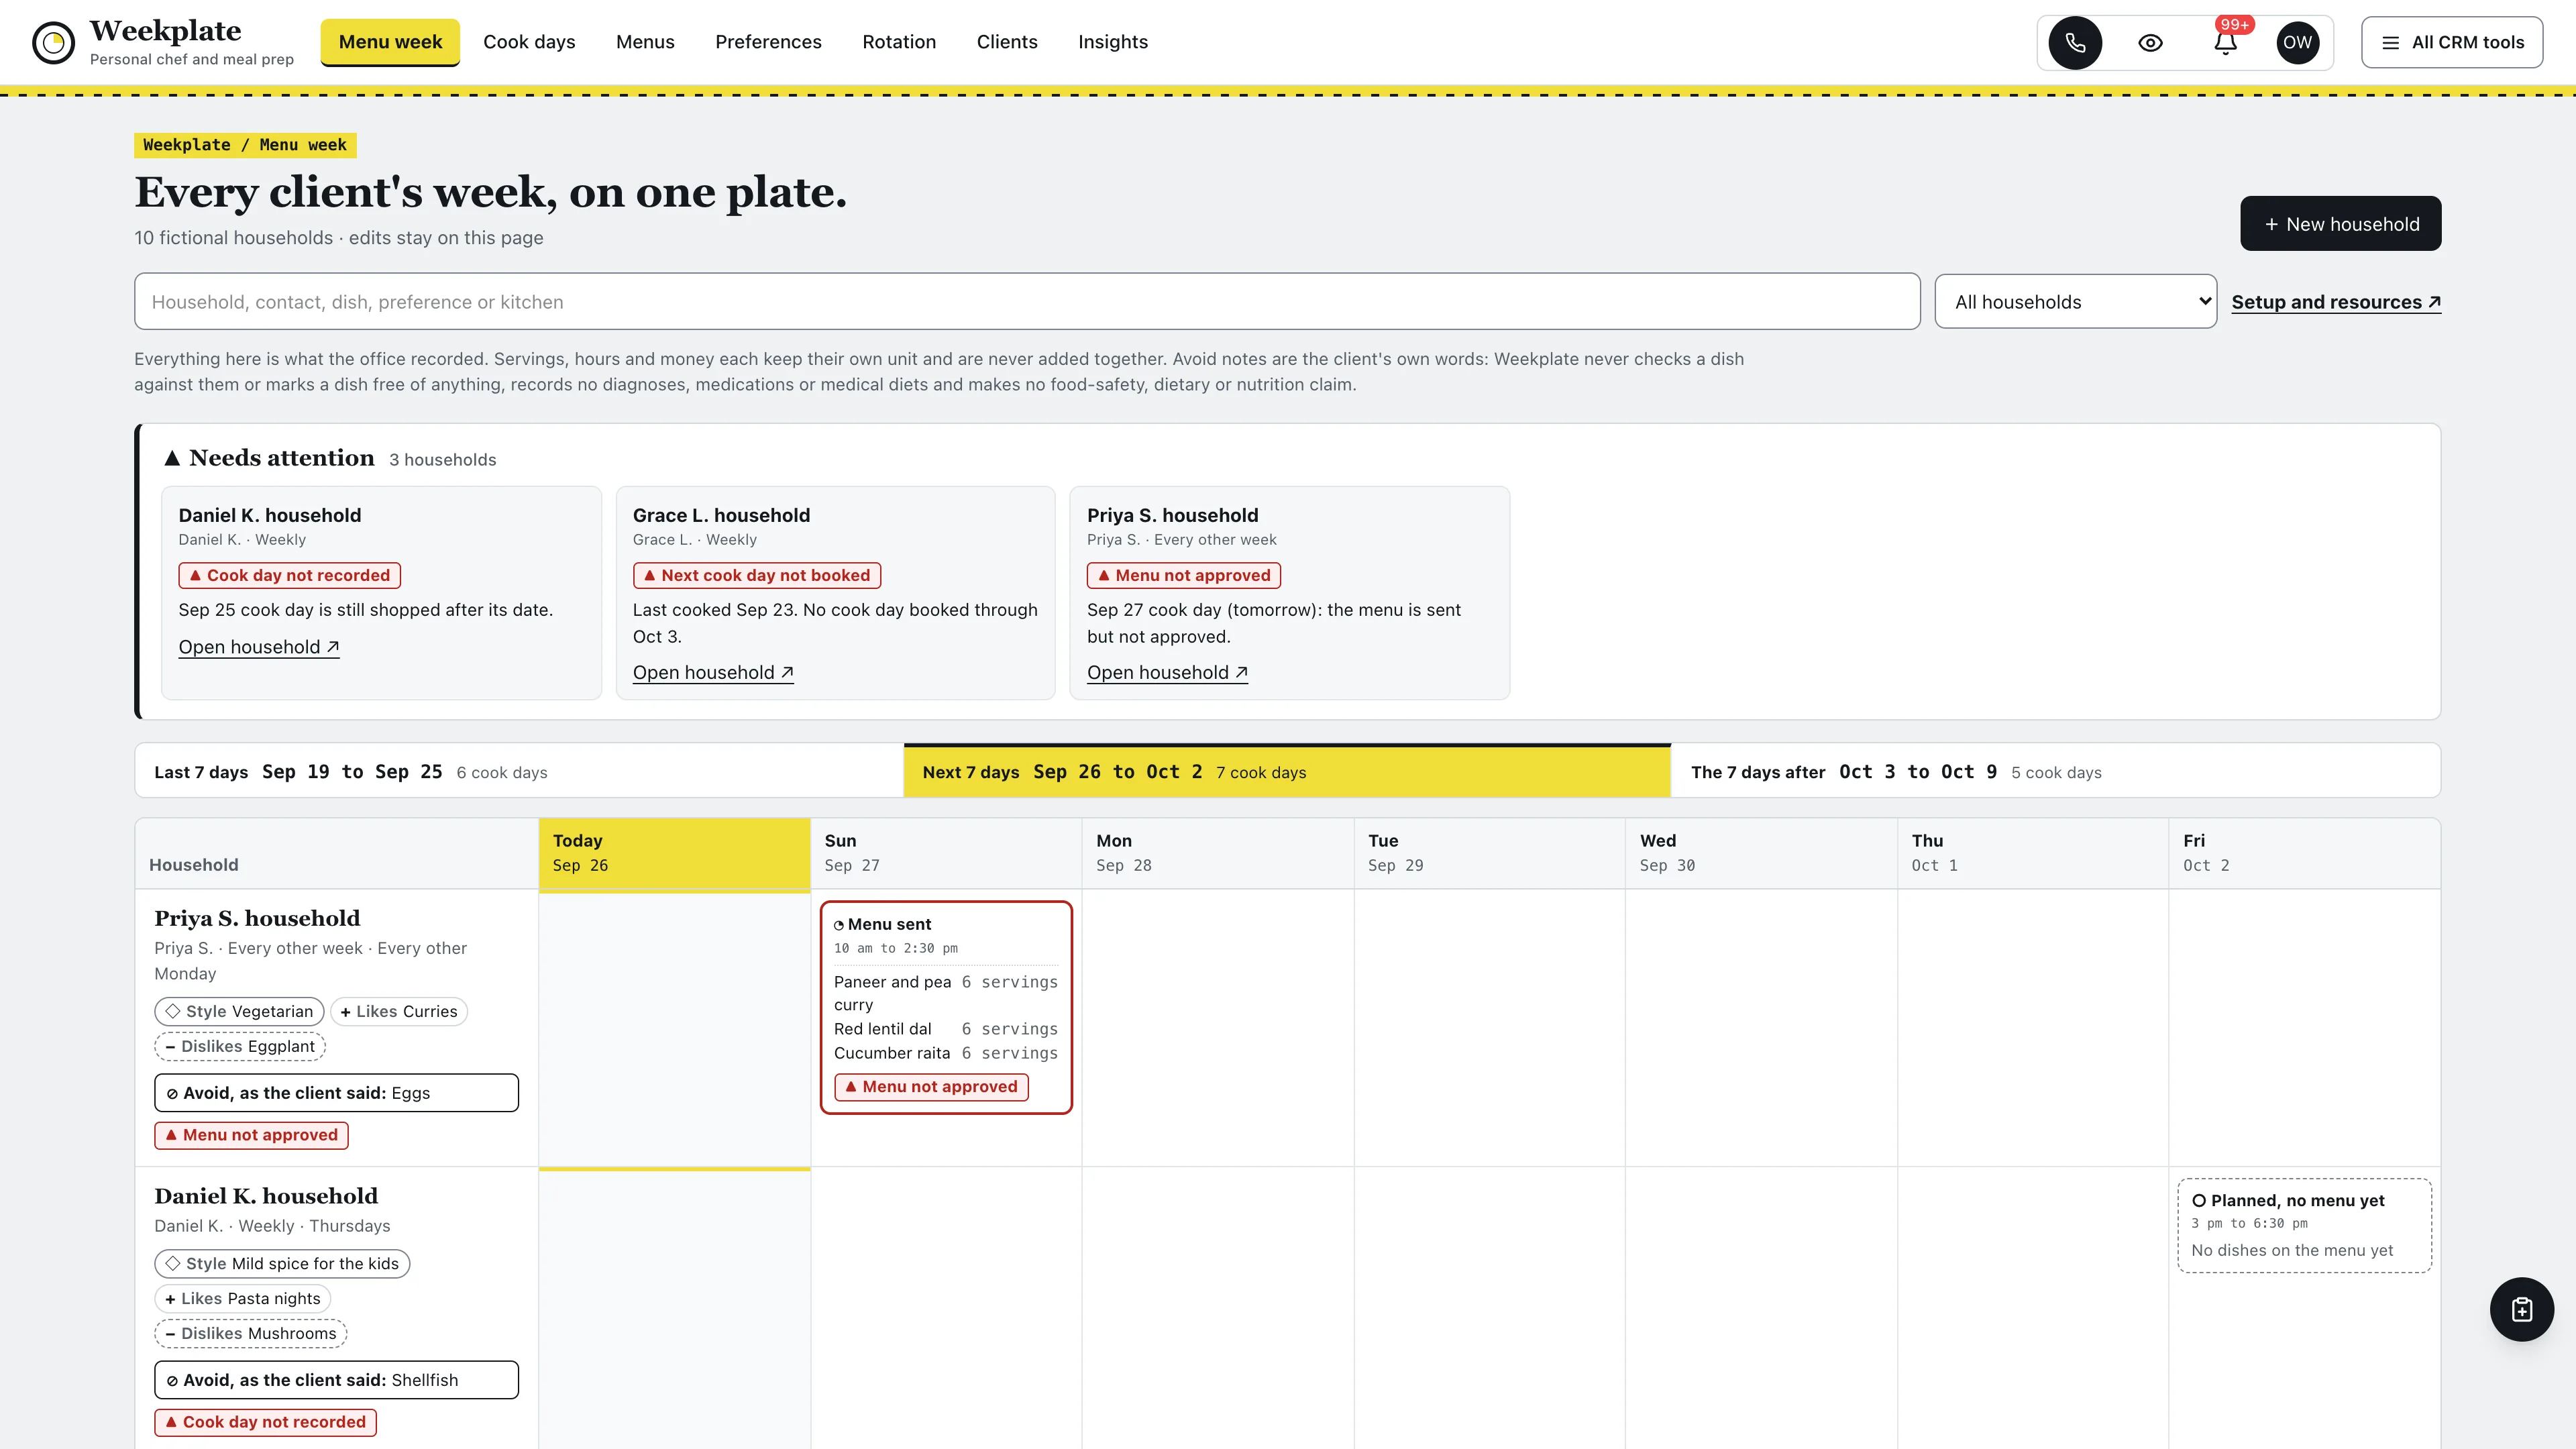Open Preferences in the top navigation
Screen dimensions: 2576x1449
tap(768, 42)
